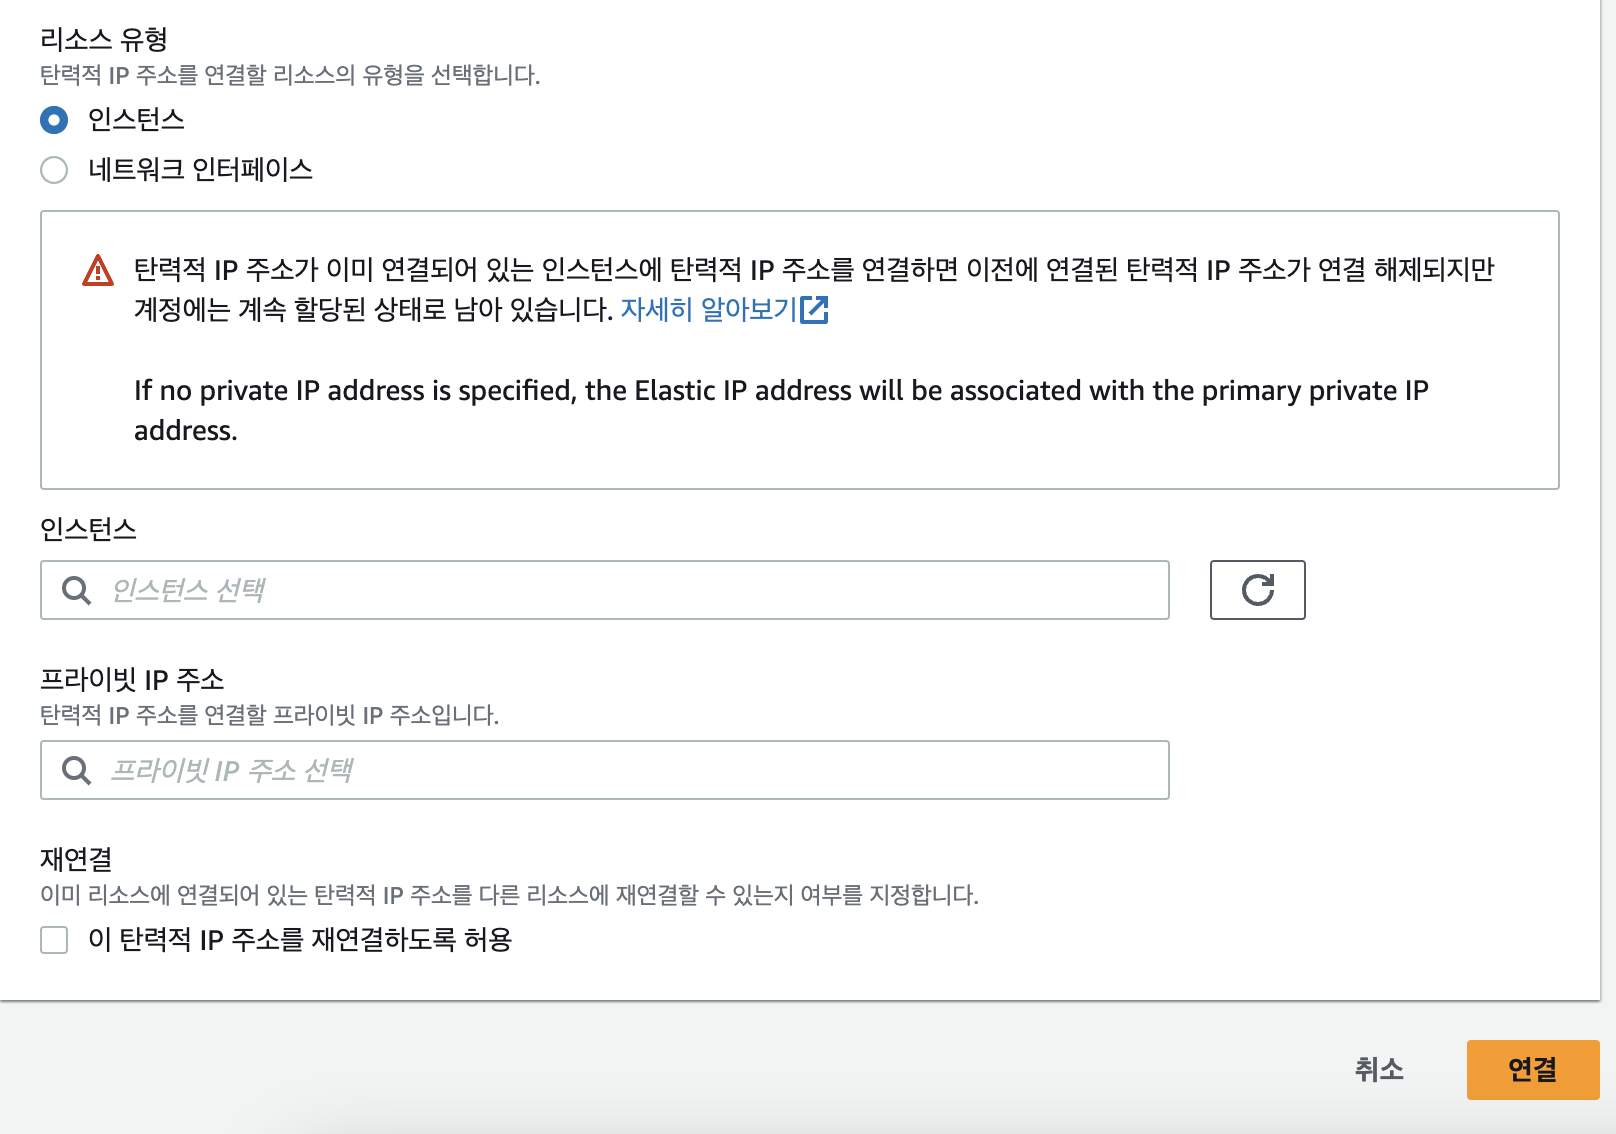Click the magnifier icon in 프라이빗 IP 주소 field
Viewport: 1616px width, 1134px height.
(76, 770)
